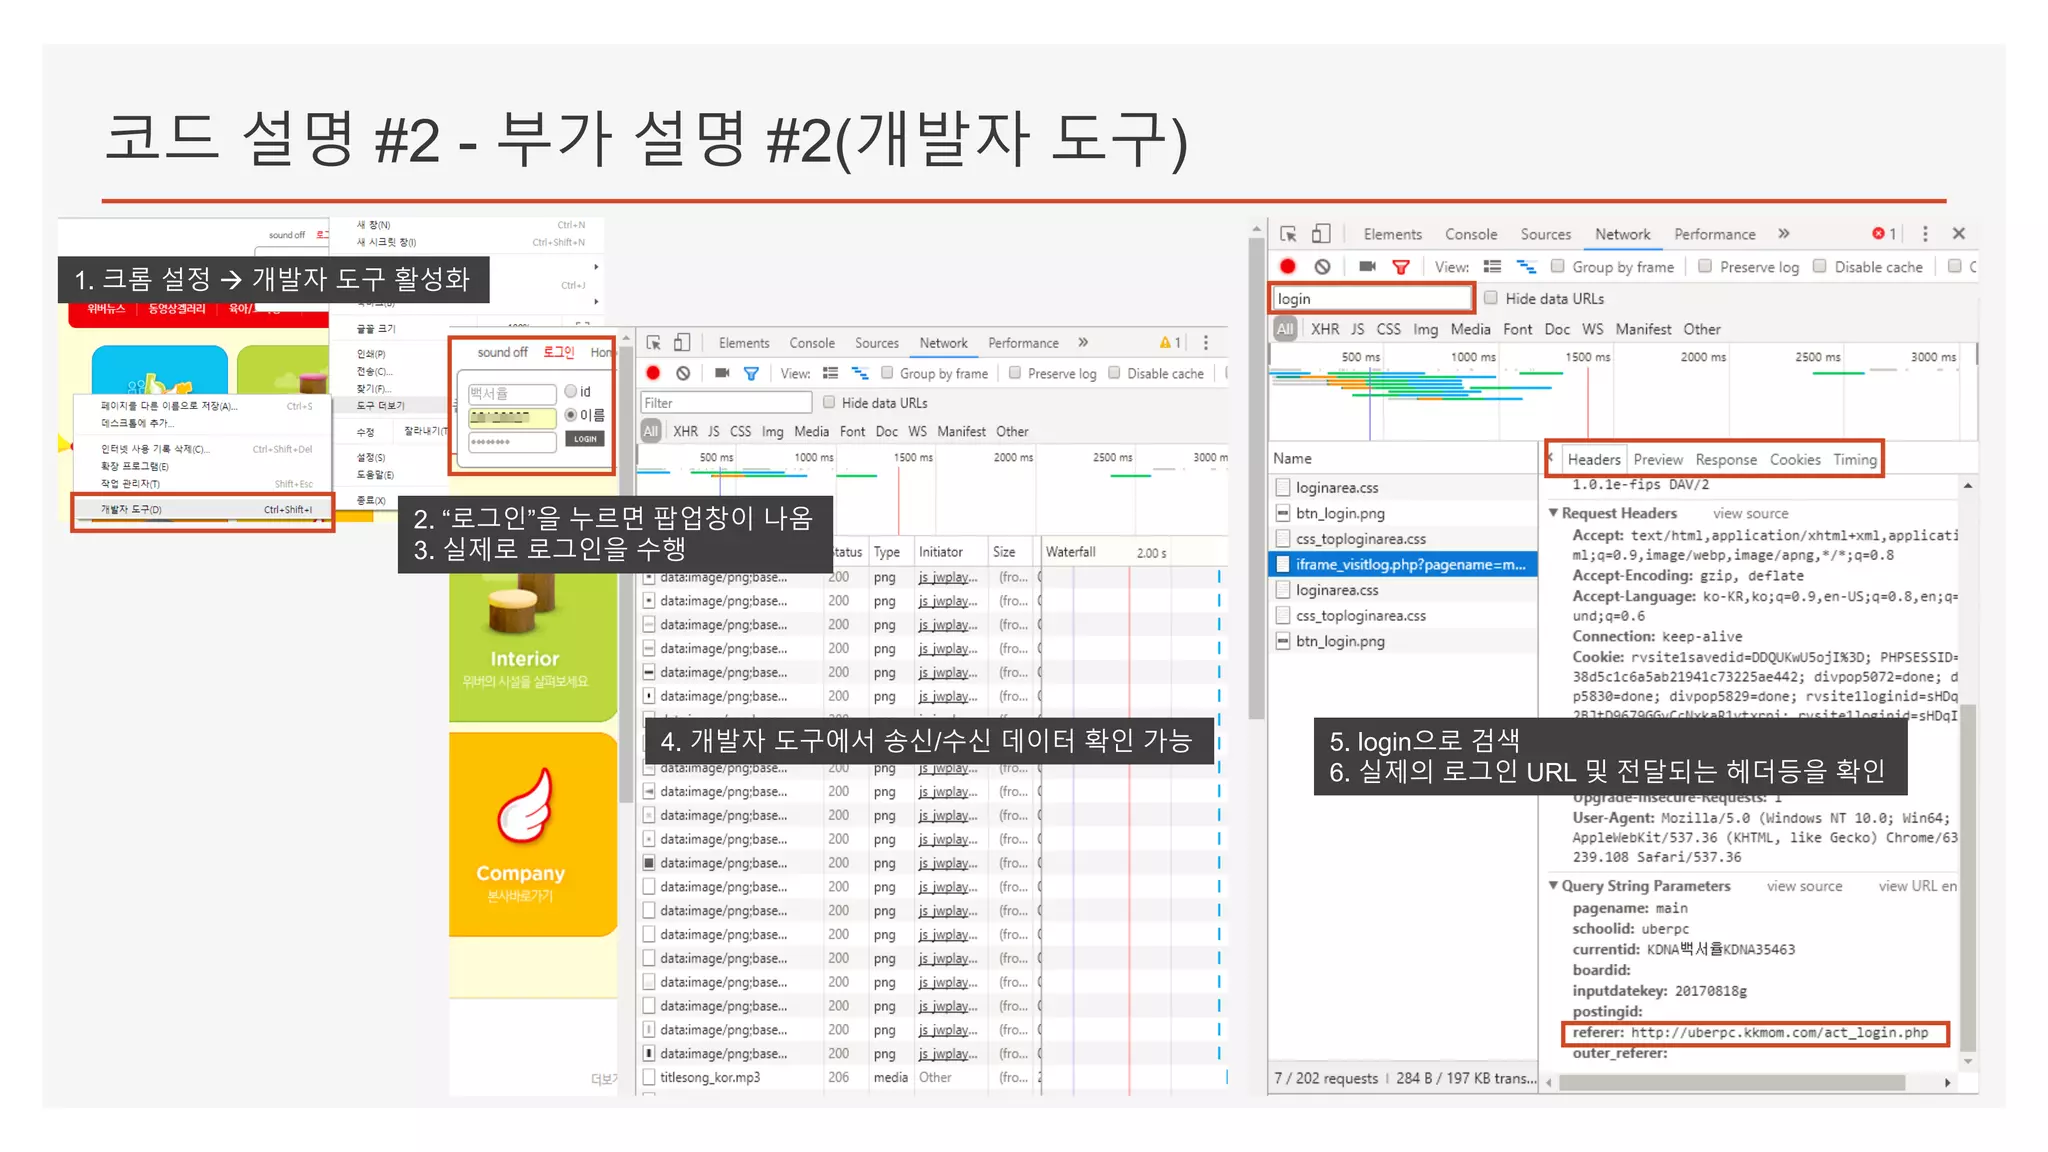The height and width of the screenshot is (1152, 2048).
Task: Expand more DevTools tabs chevron
Action: pos(1783,234)
